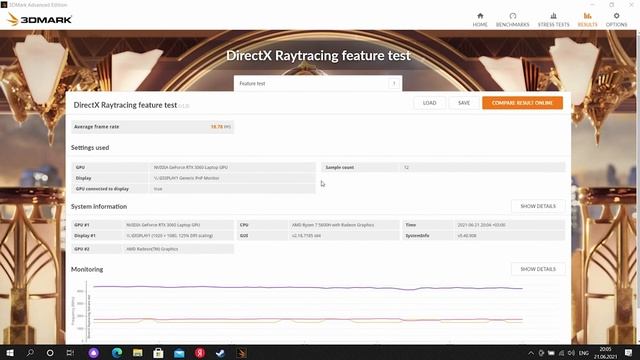Launch the purple Alice assistant from the taskbar
The width and height of the screenshot is (640, 360).
click(94, 353)
